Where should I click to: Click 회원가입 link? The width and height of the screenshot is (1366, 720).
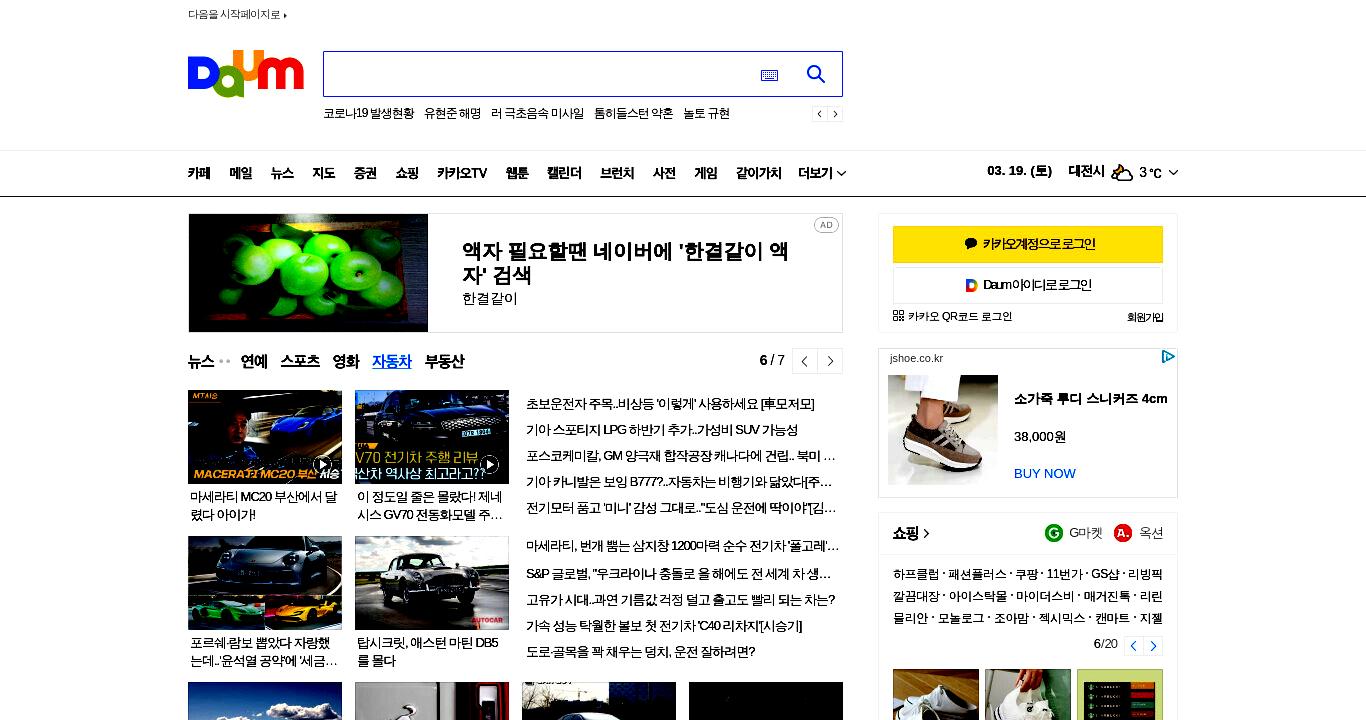[1145, 317]
